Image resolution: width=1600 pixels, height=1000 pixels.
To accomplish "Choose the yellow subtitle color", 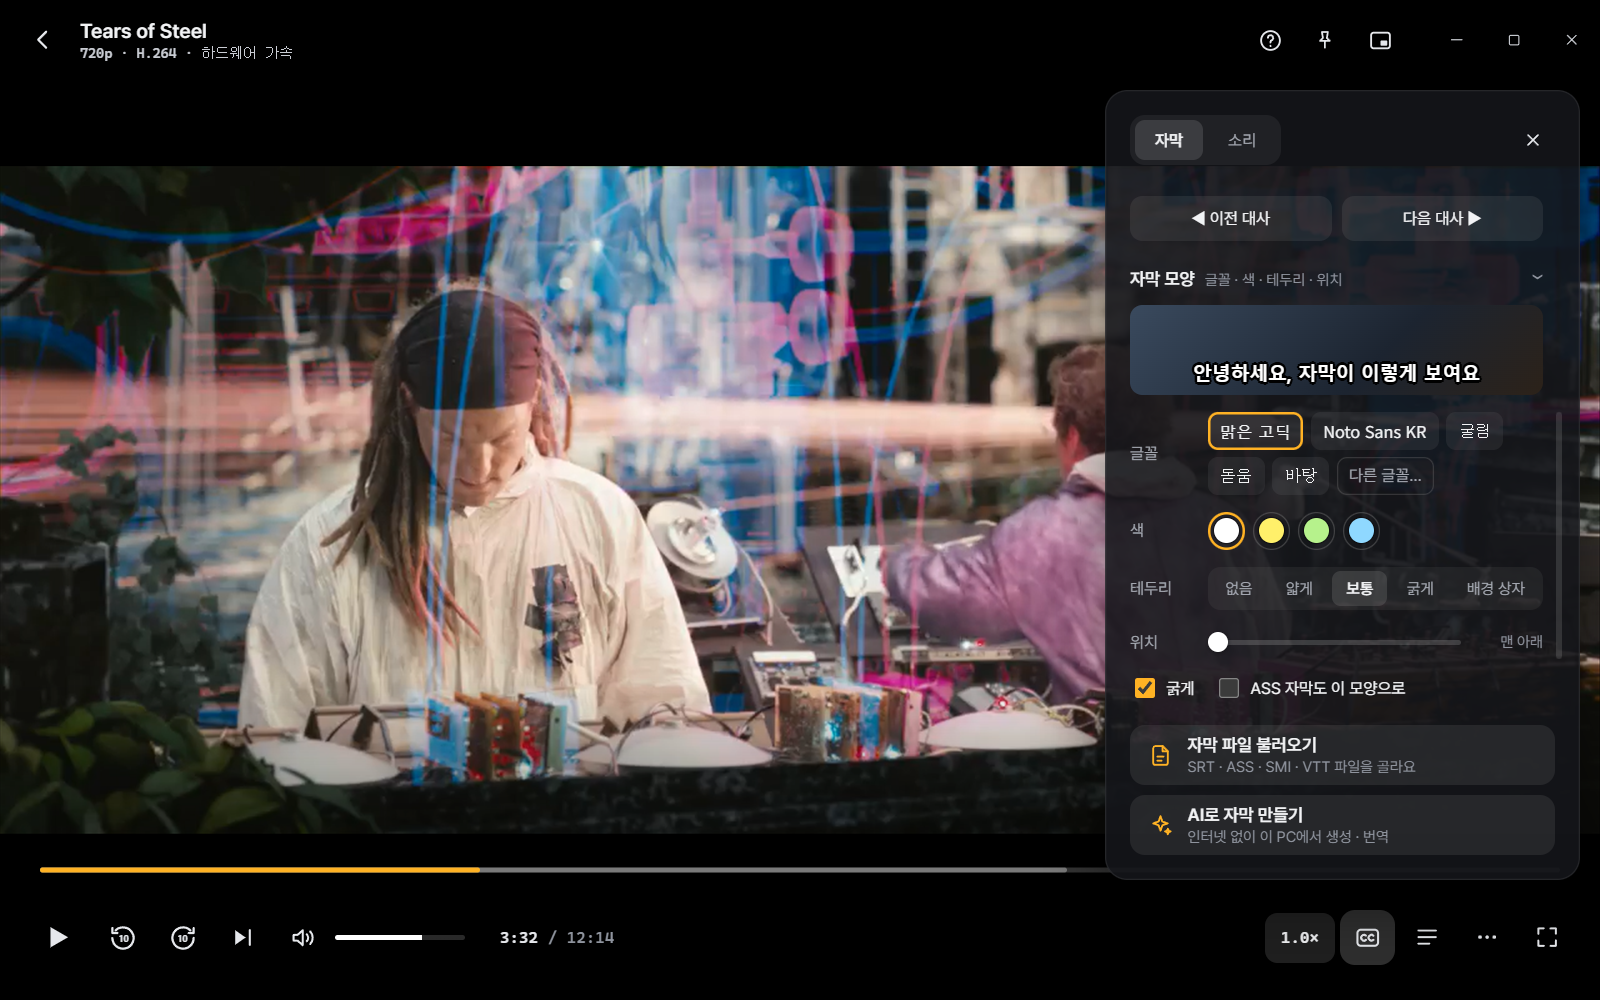I will pos(1271,531).
